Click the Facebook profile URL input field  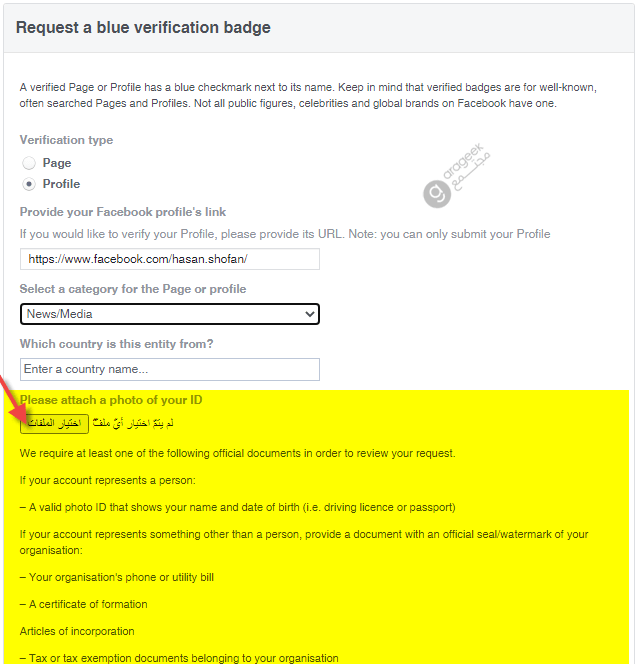[x=170, y=259]
